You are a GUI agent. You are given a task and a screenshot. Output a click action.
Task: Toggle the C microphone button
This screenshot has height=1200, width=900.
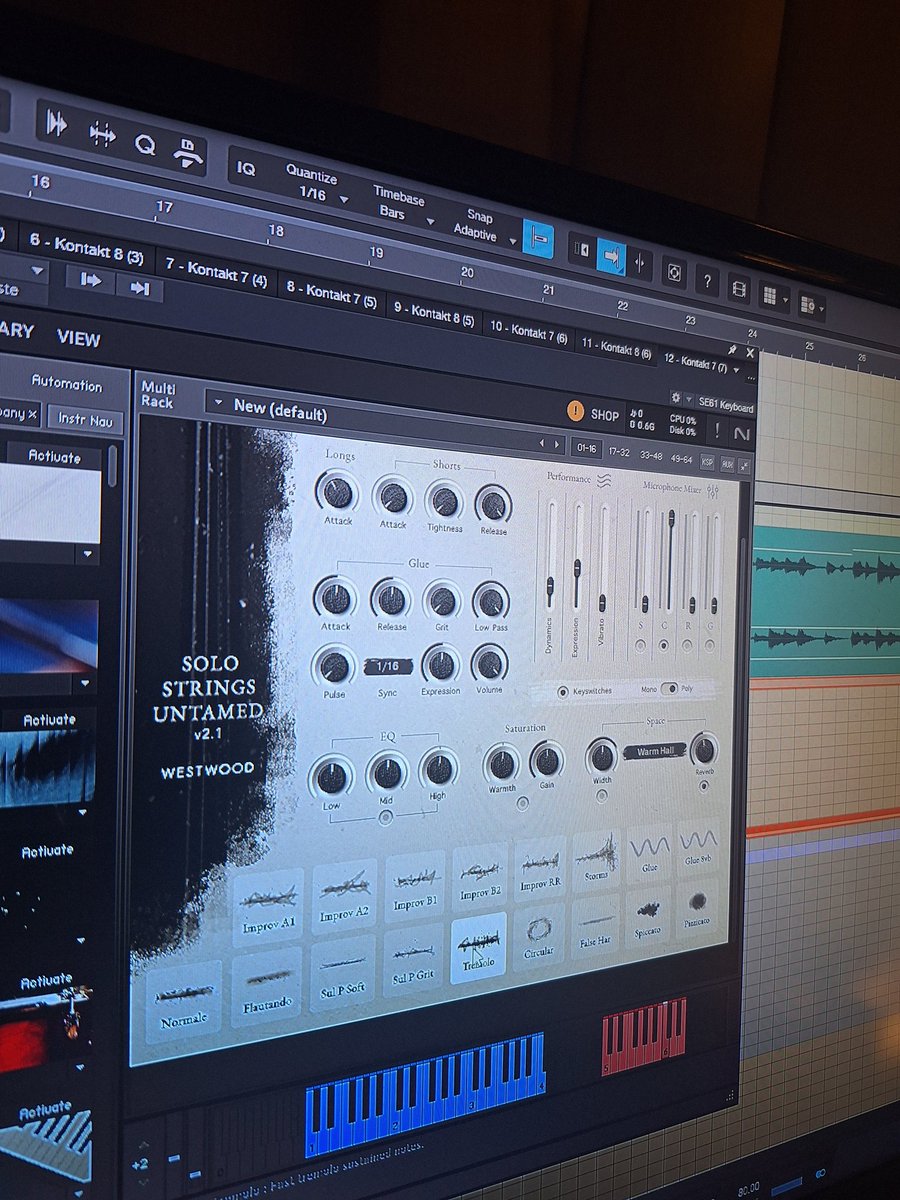(664, 646)
